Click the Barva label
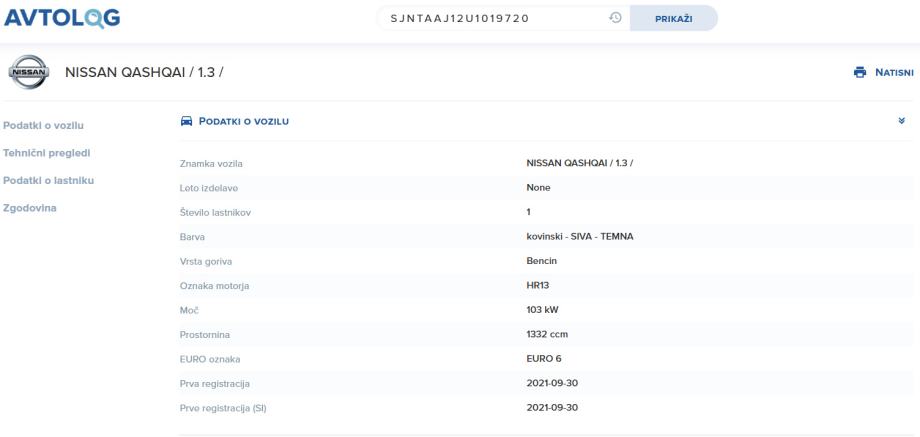 click(x=192, y=237)
